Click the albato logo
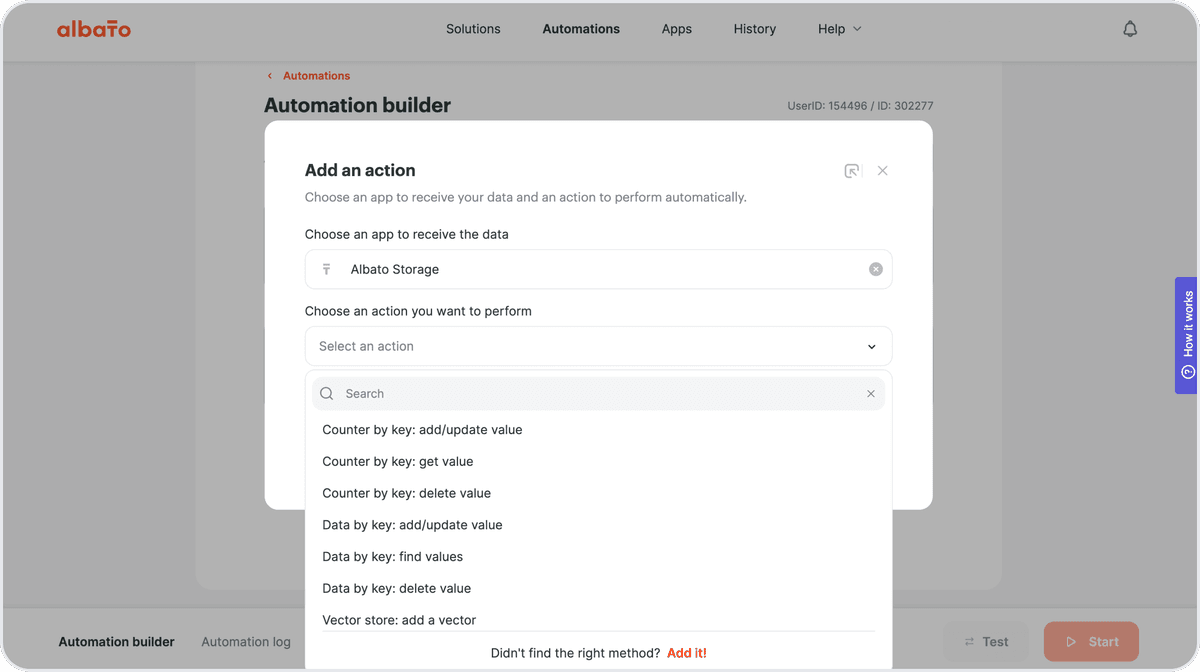Screen dimensions: 1200x672 click(94, 29)
